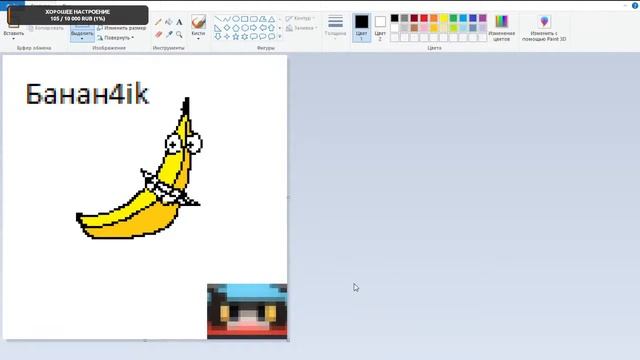This screenshot has height=360, width=640.
Task: Choose the triangle shape
Action: pos(271,19)
